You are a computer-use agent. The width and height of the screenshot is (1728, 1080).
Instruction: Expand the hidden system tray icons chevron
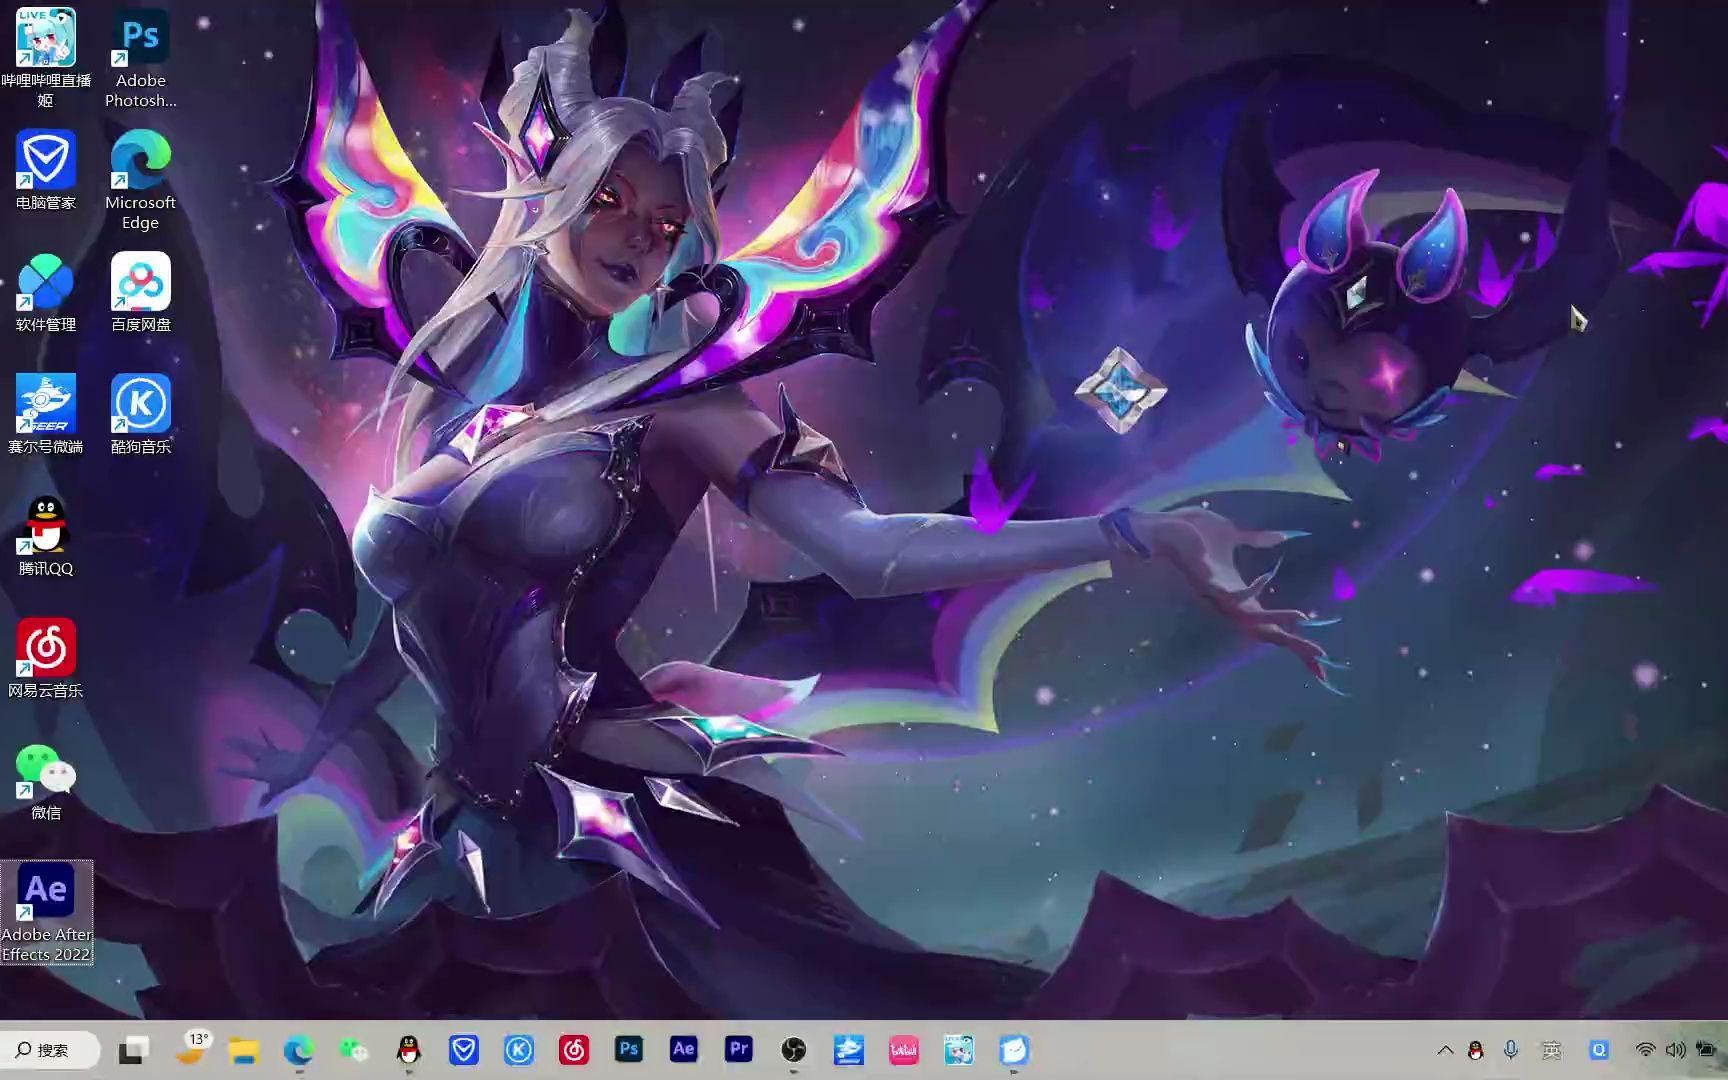1445,1050
